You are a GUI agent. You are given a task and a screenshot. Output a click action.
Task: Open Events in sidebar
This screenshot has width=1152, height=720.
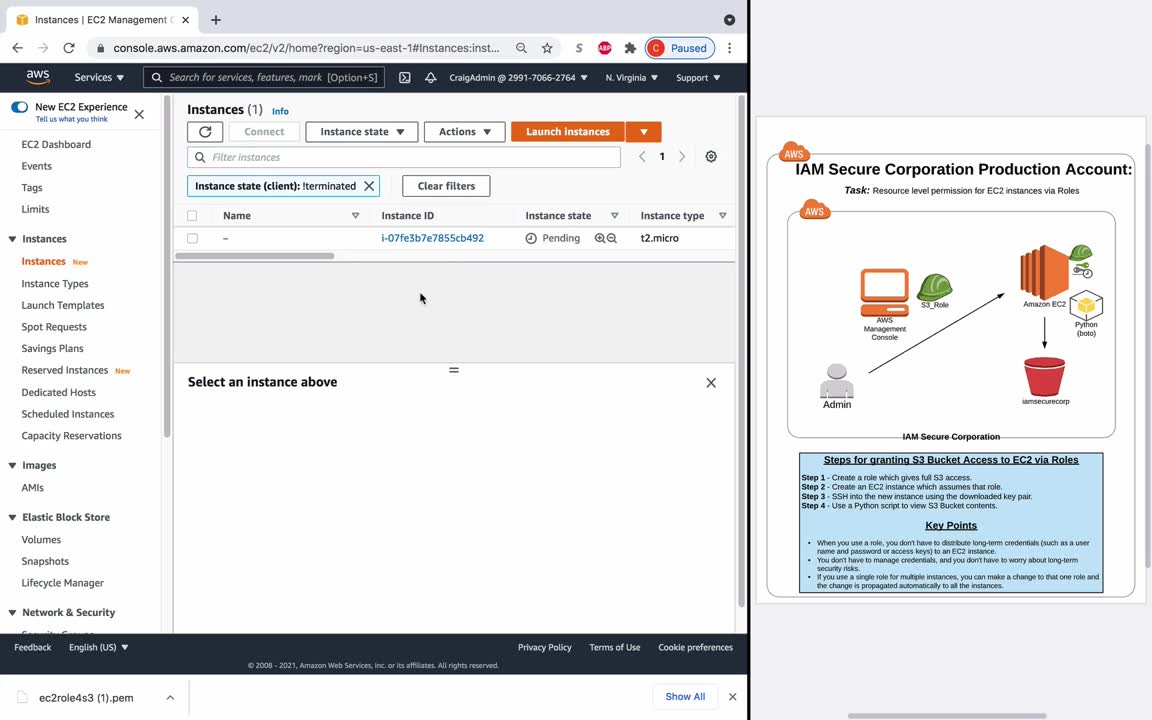[x=37, y=166]
